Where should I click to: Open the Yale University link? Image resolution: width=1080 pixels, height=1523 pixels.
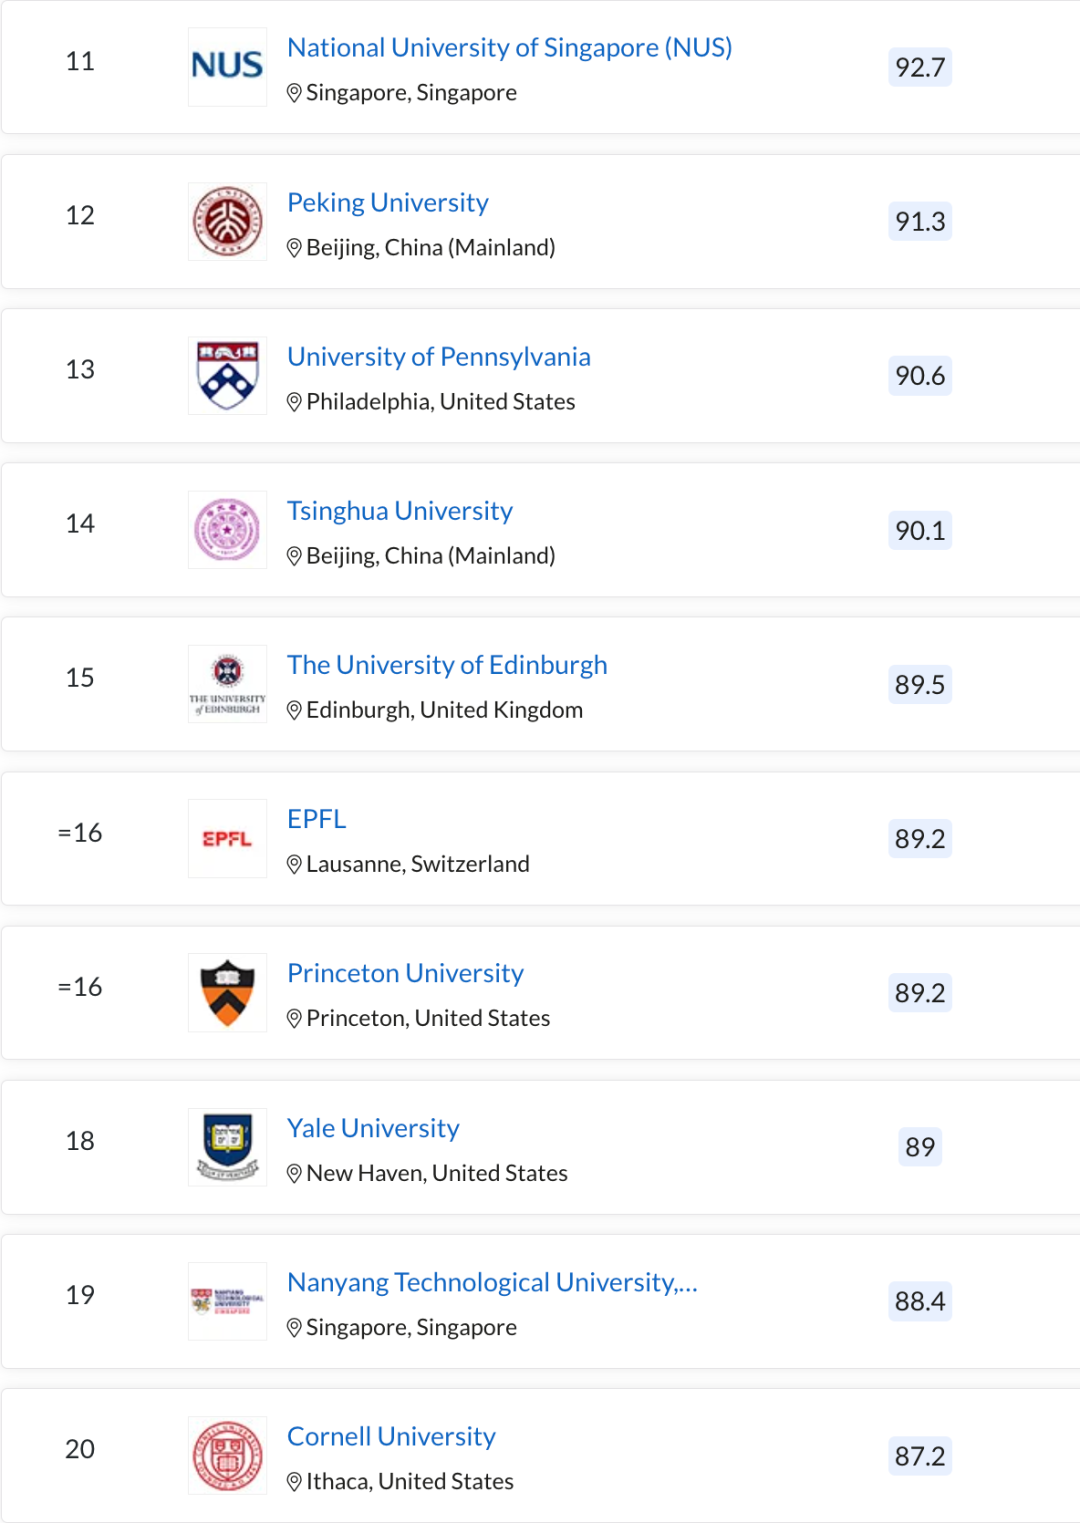[373, 1128]
